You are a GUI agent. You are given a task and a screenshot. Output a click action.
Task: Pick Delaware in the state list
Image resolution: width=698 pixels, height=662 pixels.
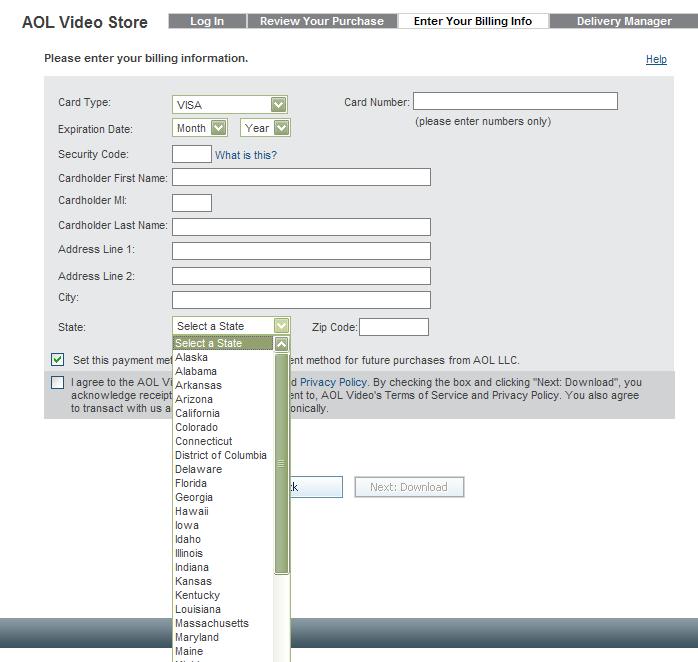tap(223, 469)
